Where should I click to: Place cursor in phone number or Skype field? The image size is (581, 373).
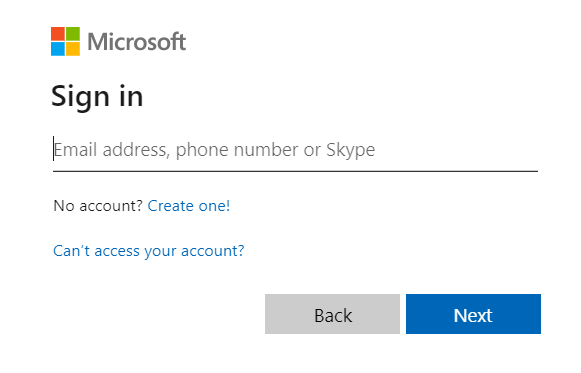[295, 150]
